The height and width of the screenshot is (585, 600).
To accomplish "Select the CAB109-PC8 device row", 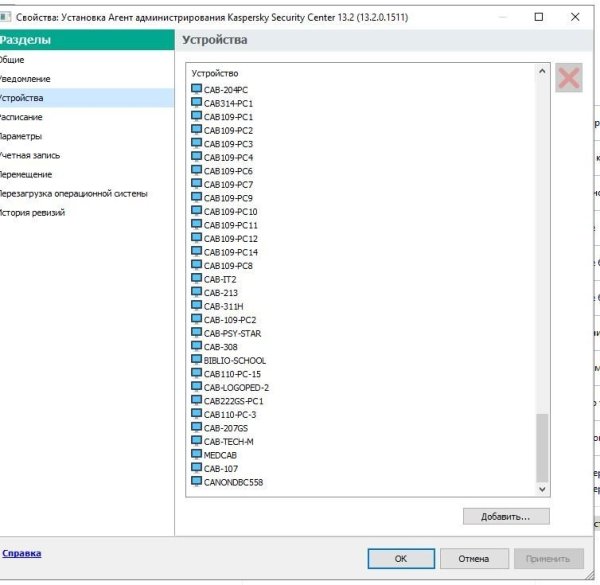I will [x=222, y=266].
